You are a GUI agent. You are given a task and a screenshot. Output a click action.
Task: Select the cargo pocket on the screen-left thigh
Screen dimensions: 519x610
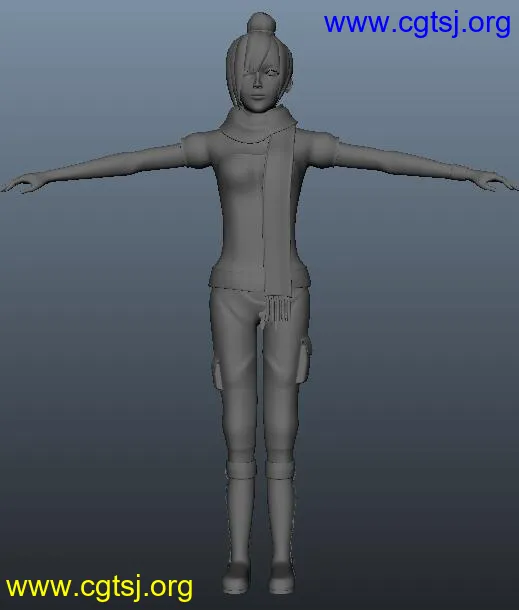pos(217,374)
